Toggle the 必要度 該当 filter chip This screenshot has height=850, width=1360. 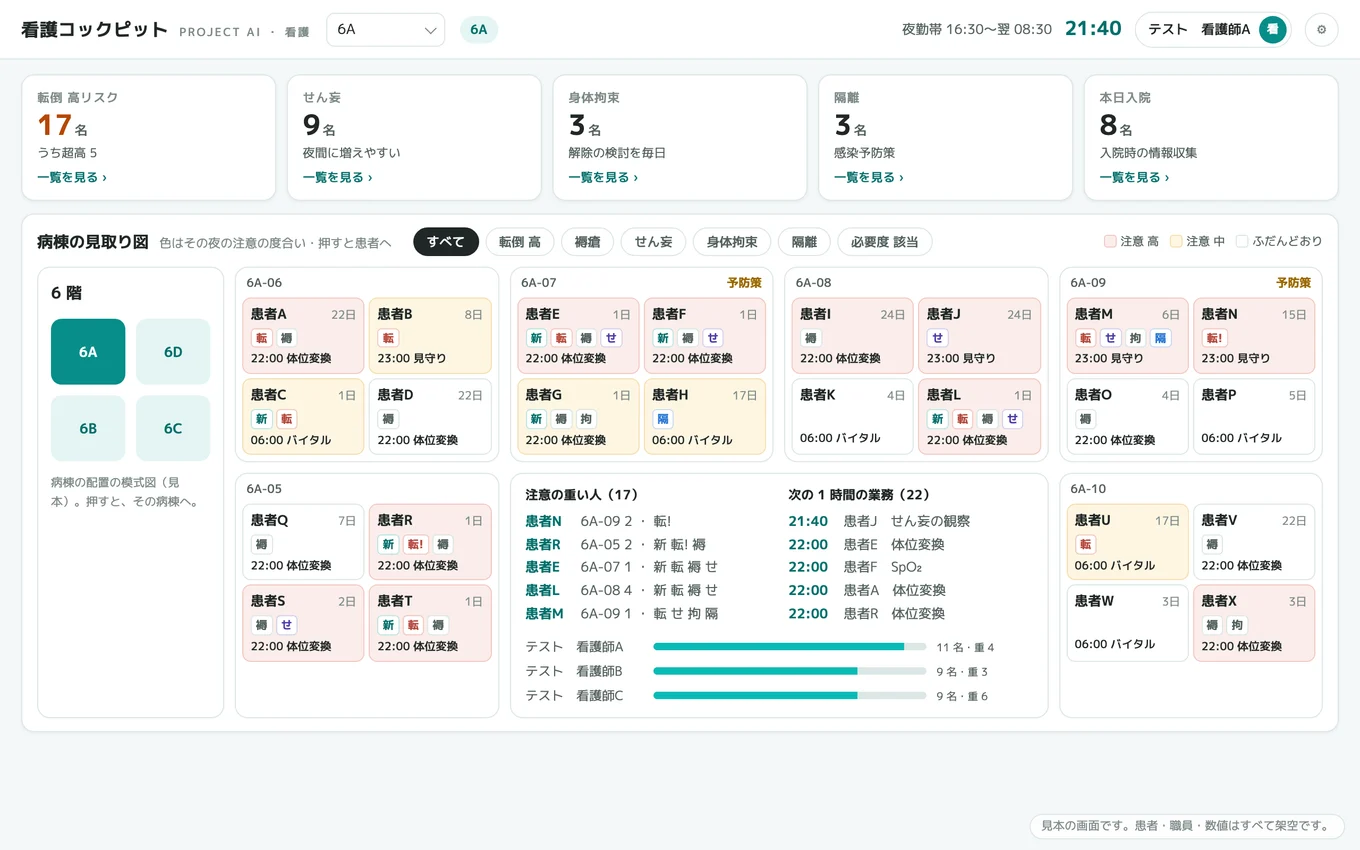(885, 242)
